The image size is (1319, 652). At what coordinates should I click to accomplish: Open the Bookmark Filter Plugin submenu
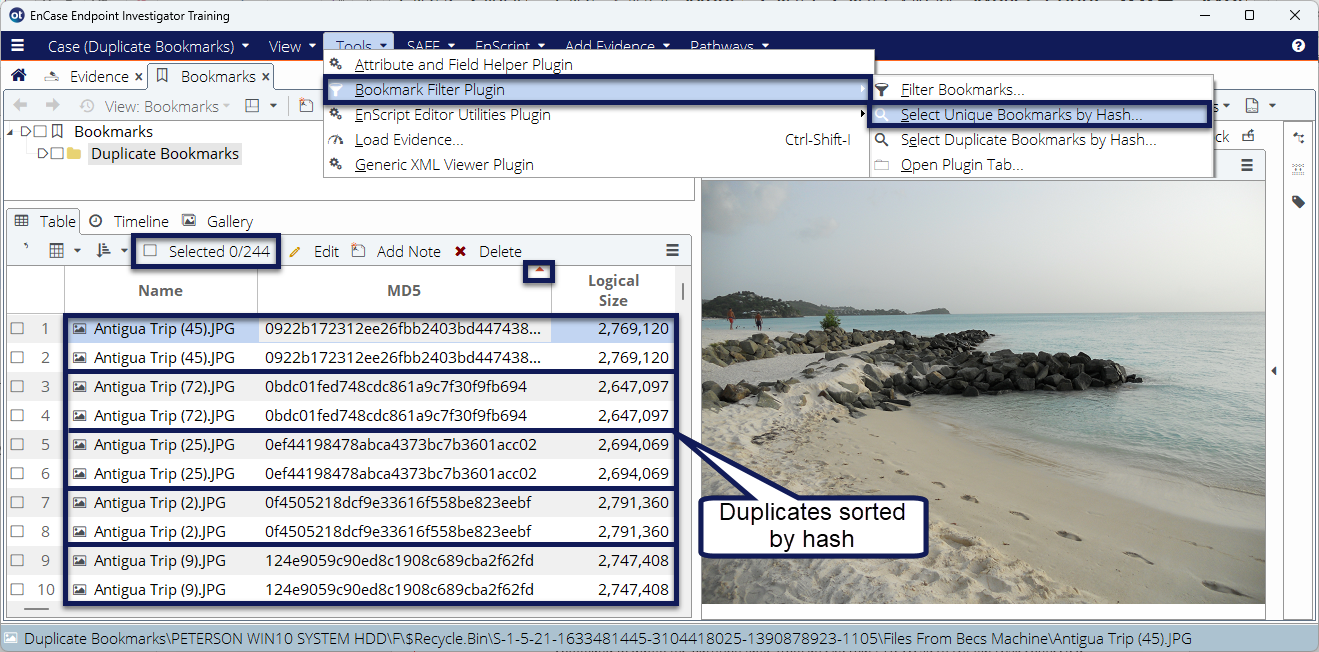tap(599, 90)
